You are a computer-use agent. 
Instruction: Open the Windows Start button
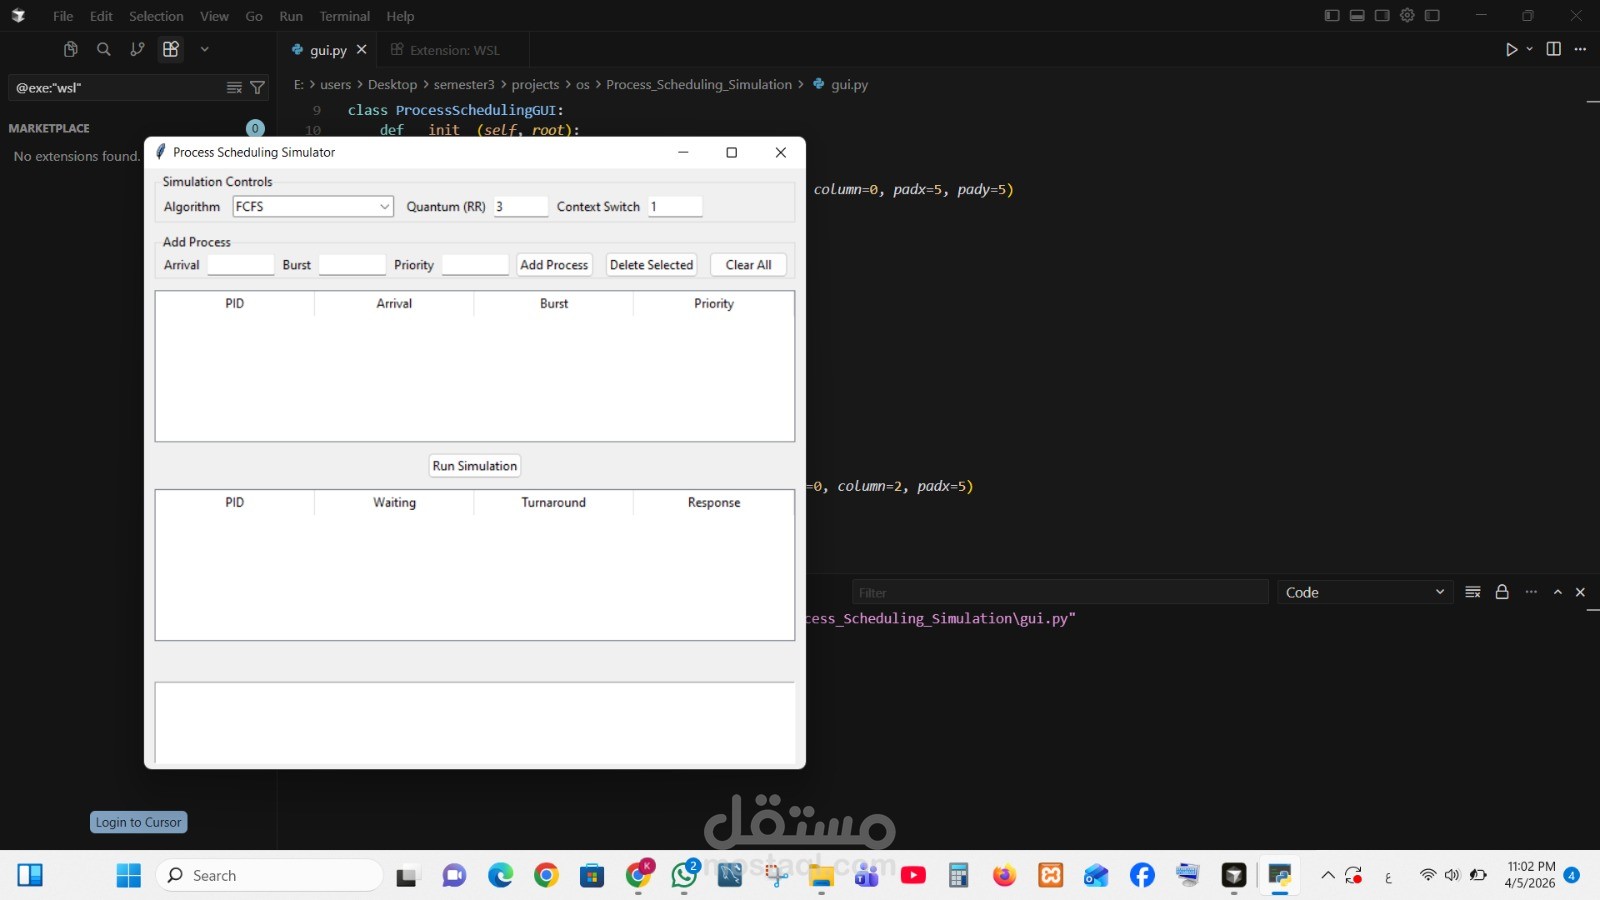(129, 875)
